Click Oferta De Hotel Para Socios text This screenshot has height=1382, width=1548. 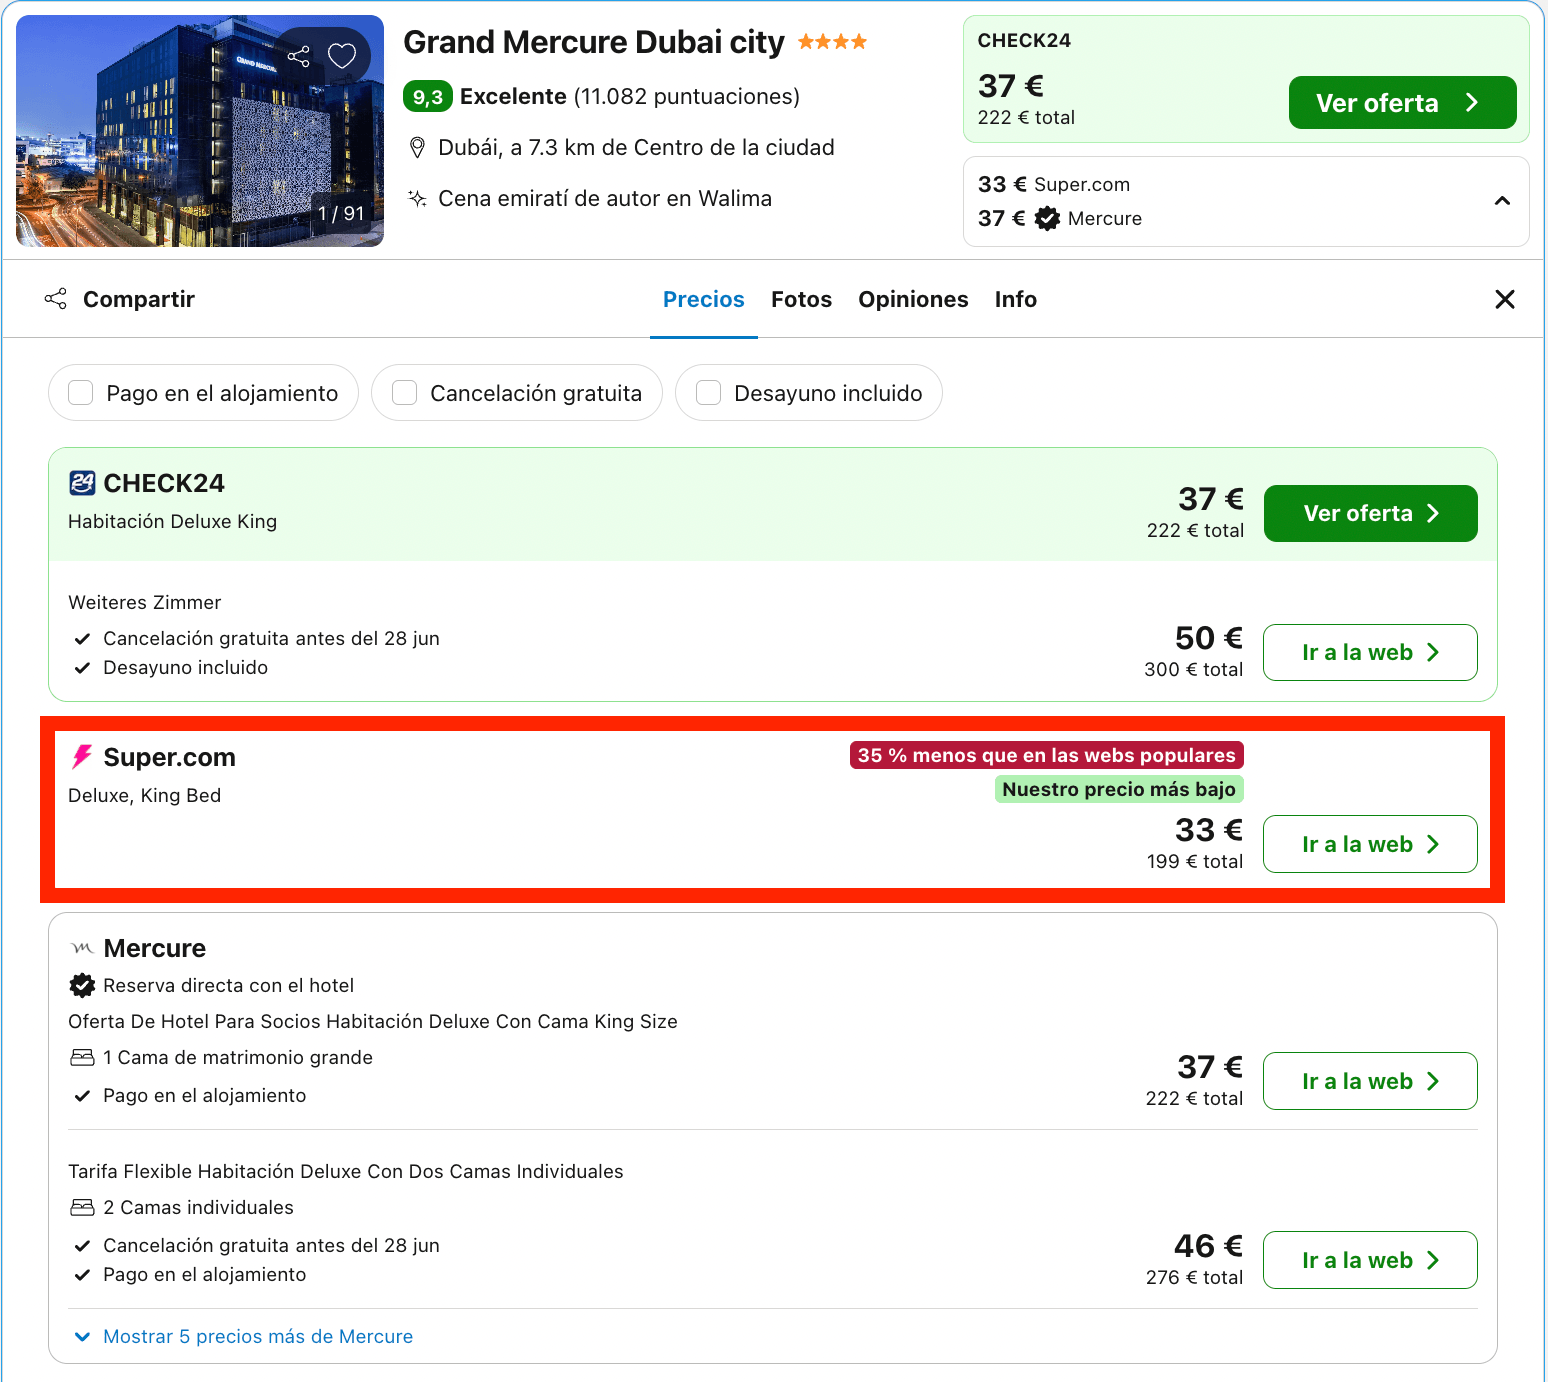(373, 1021)
